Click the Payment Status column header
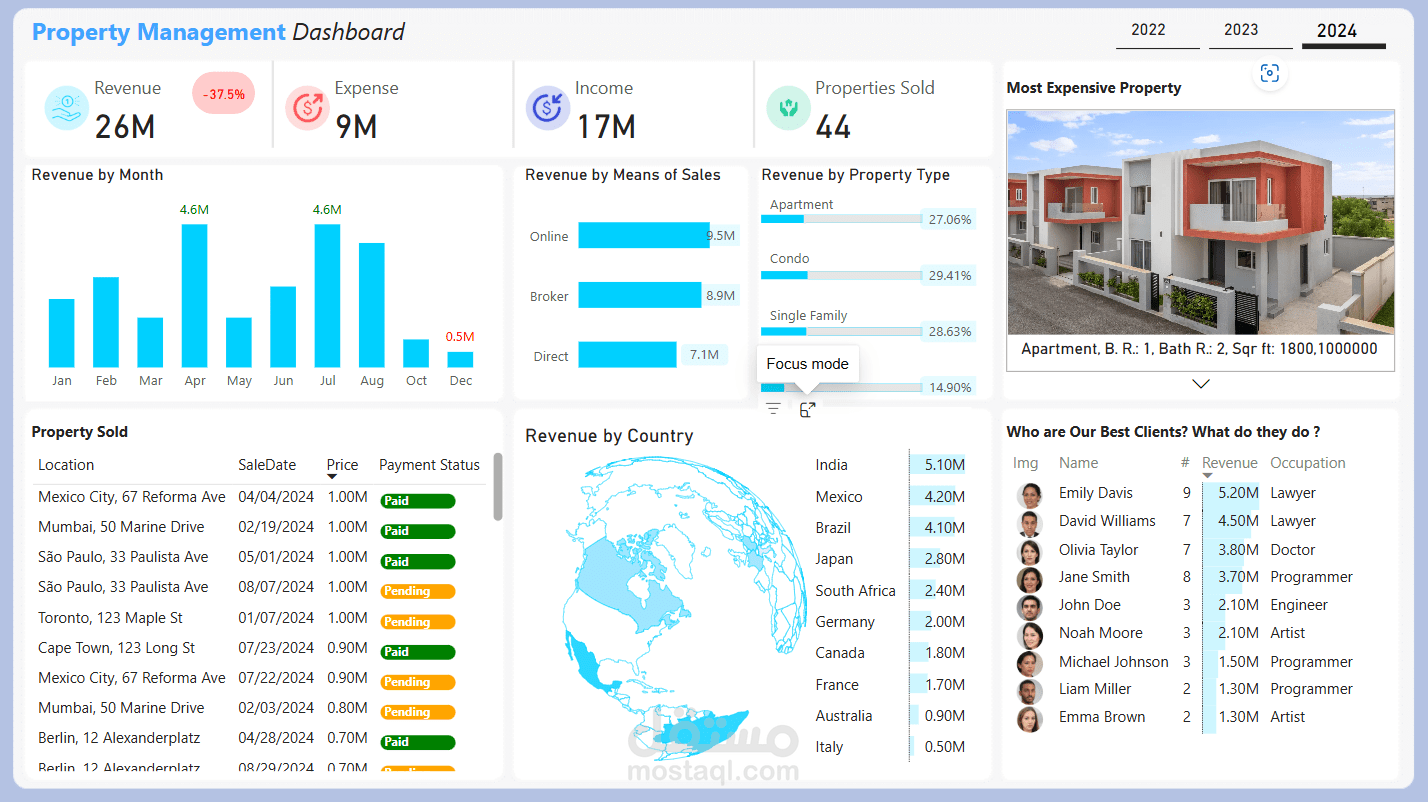 coord(429,465)
